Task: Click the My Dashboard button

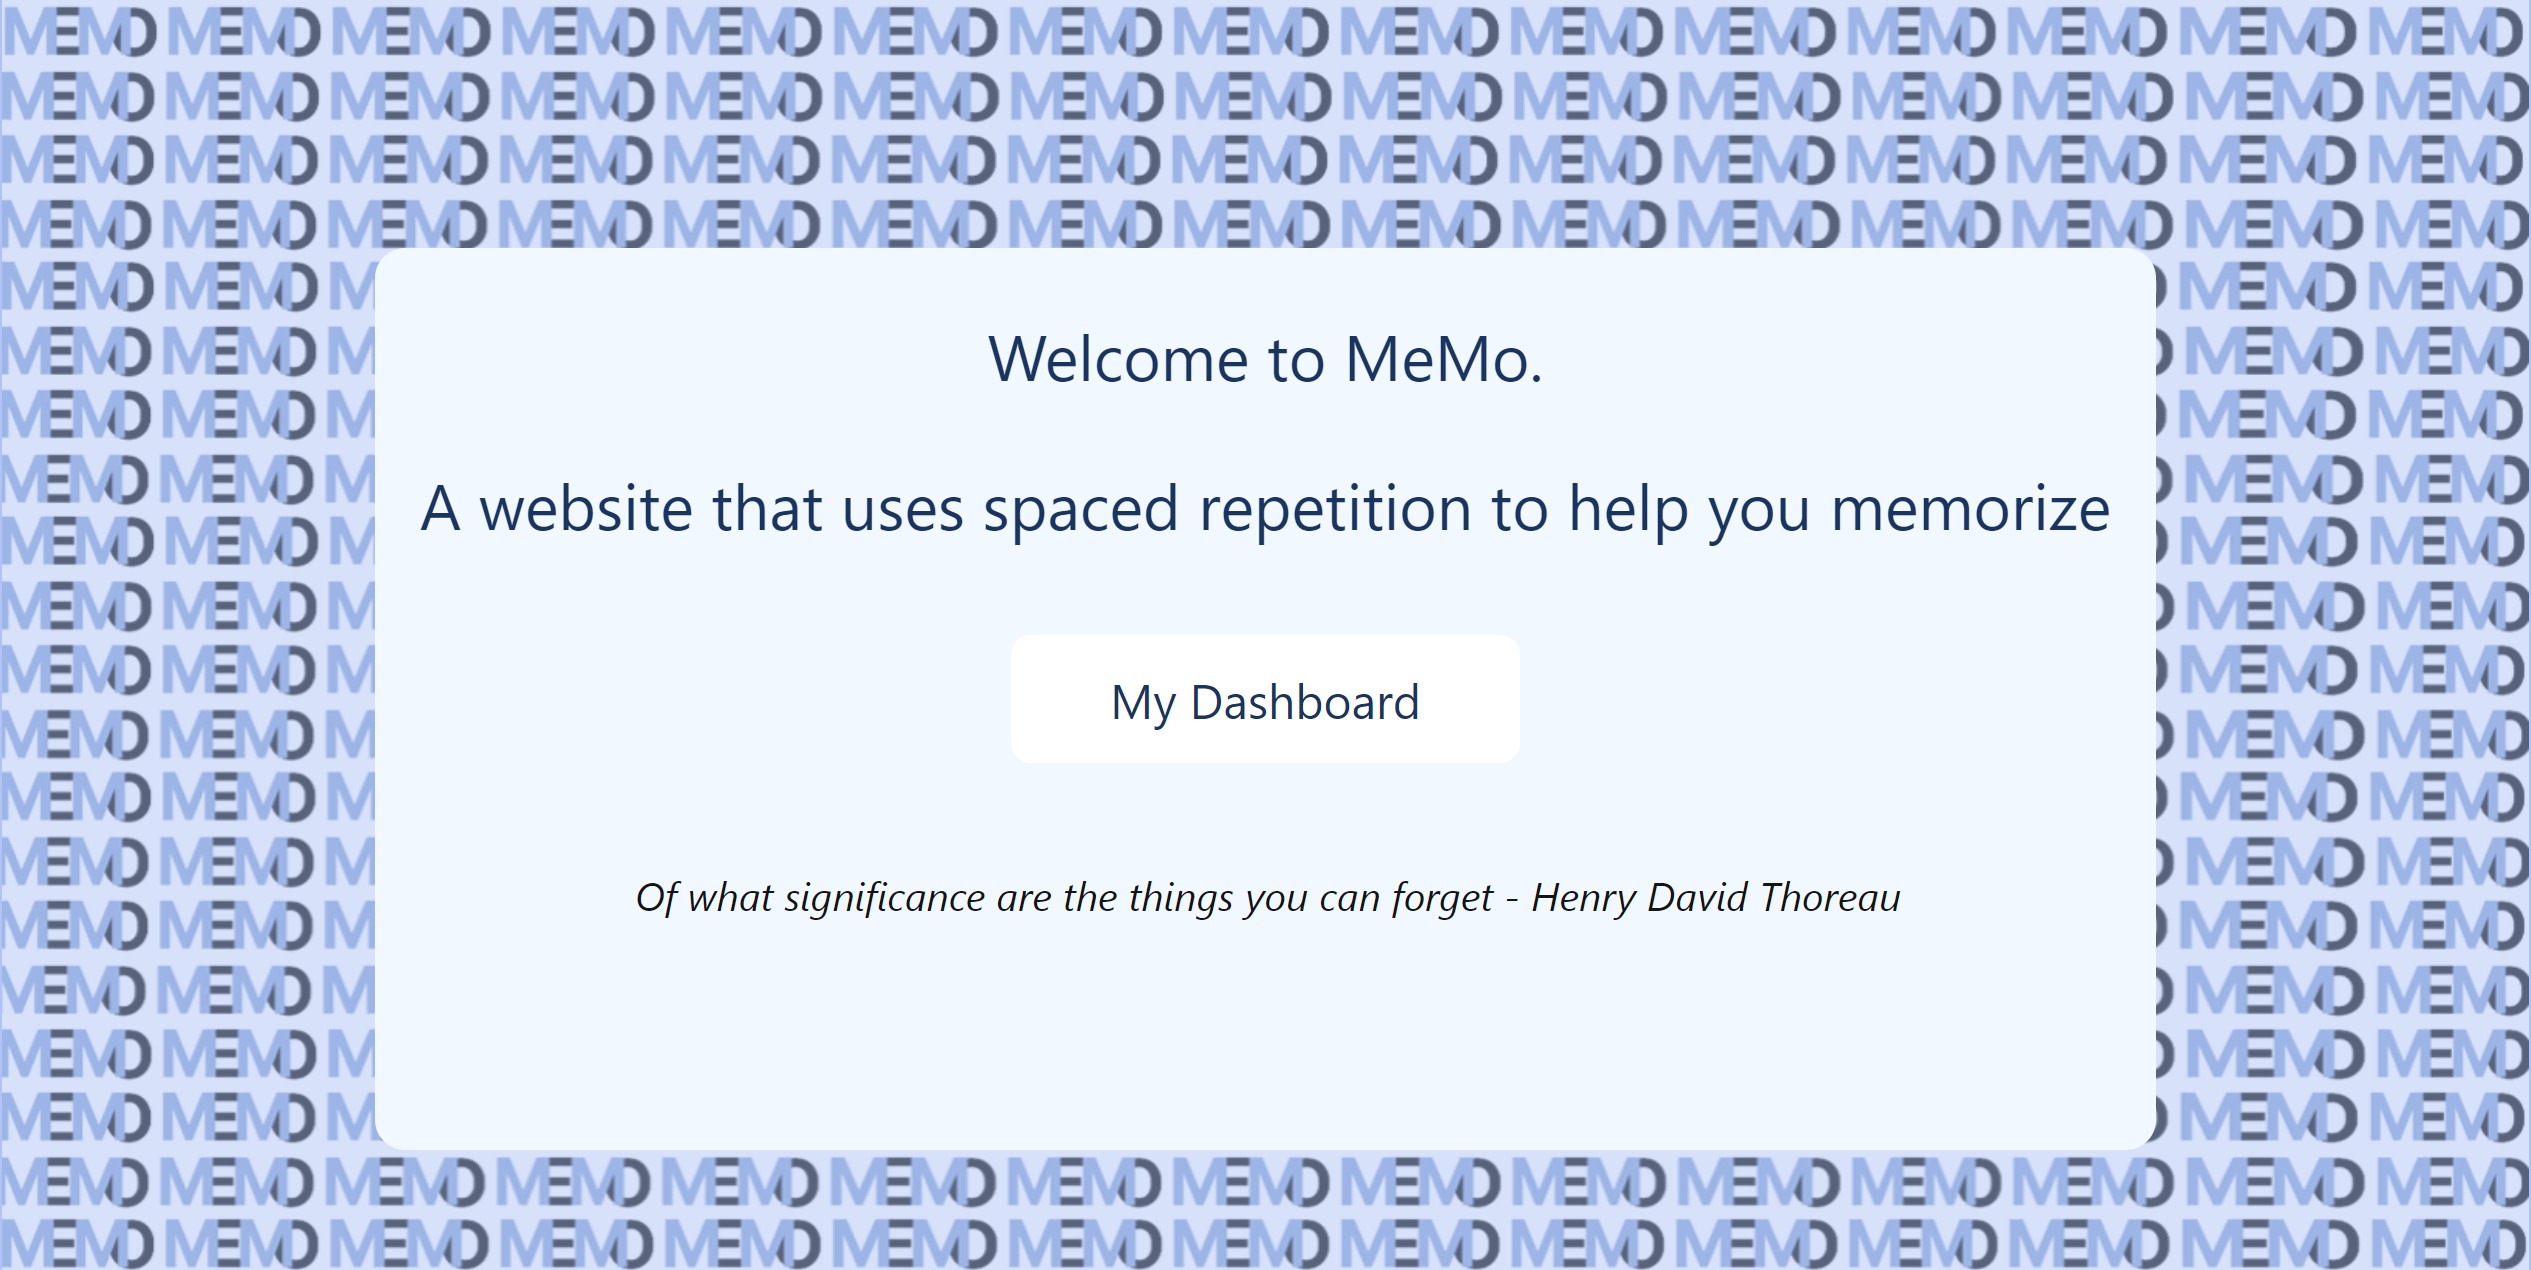Action: pyautogui.click(x=1265, y=698)
